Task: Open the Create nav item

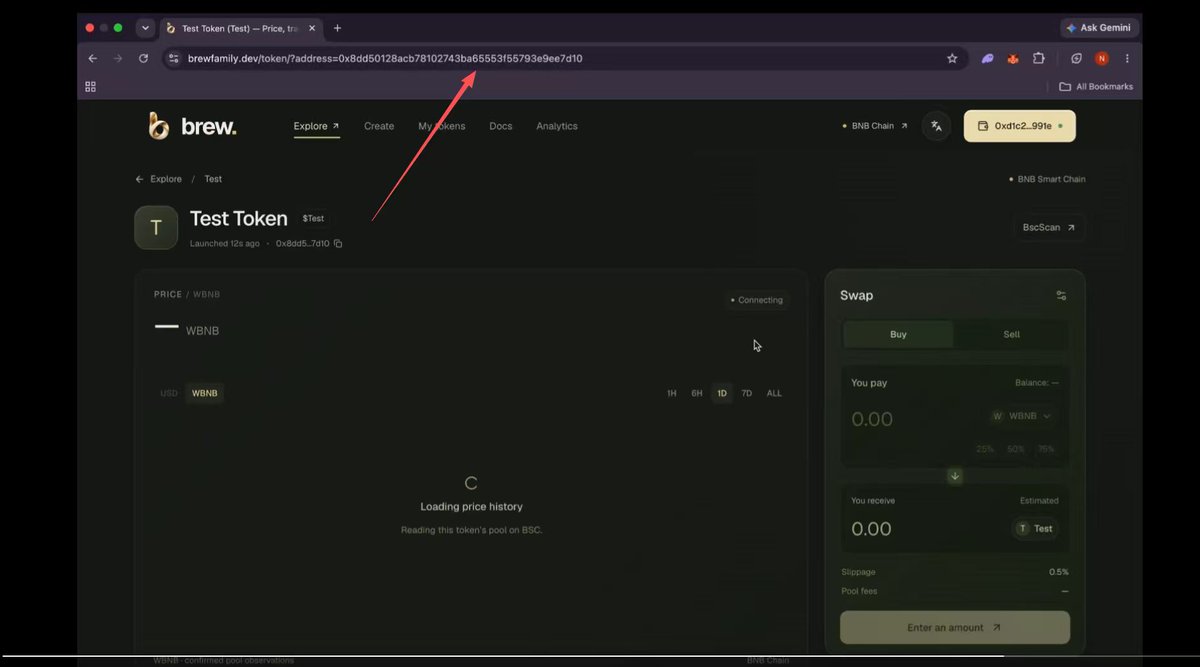Action: click(x=379, y=126)
